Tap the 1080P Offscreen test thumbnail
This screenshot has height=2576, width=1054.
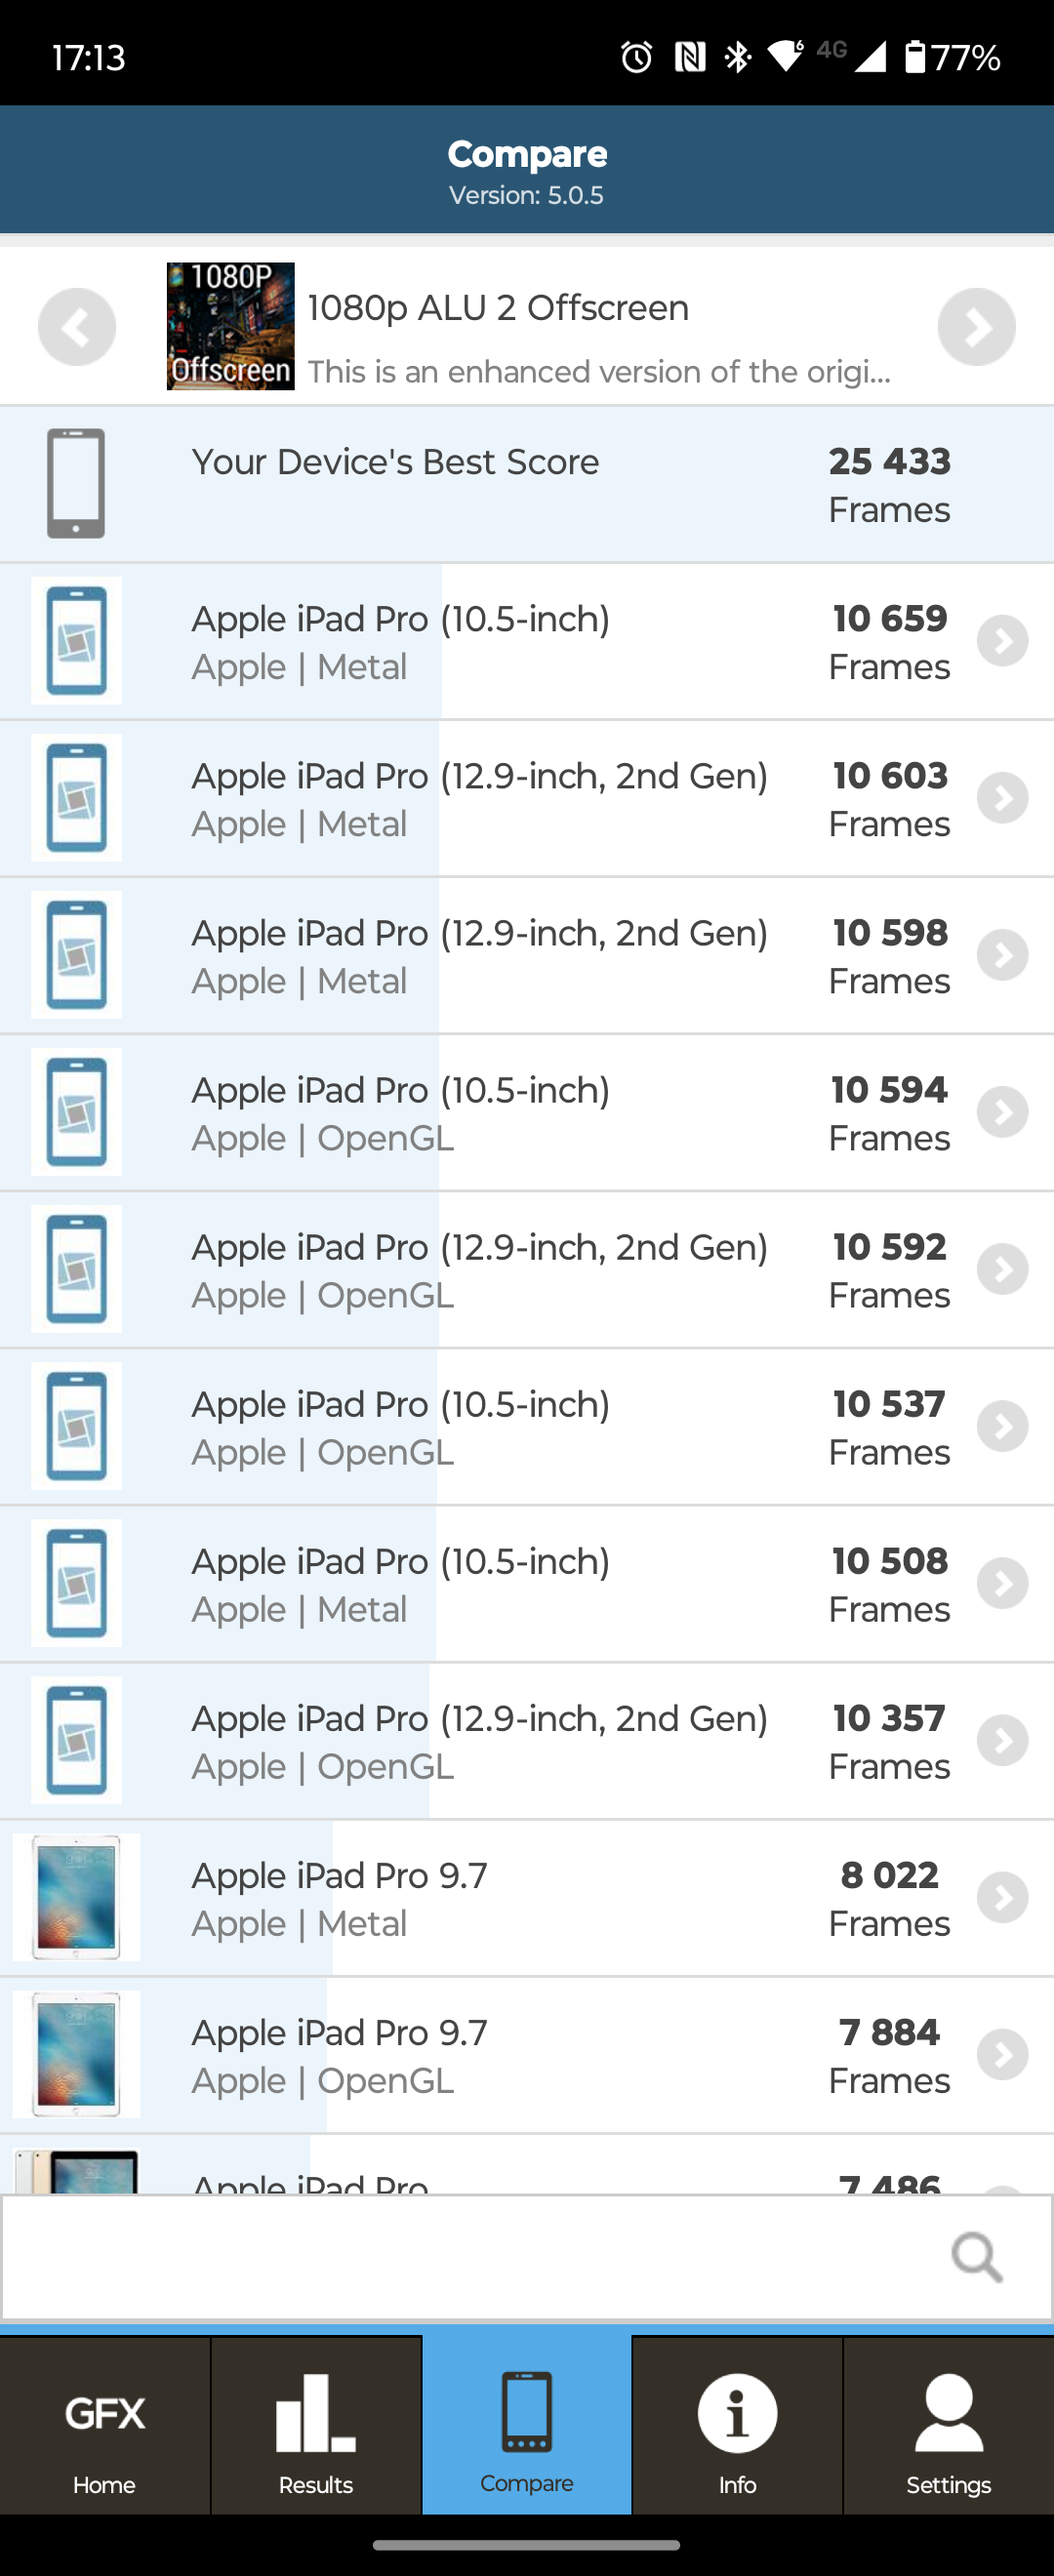pyautogui.click(x=230, y=326)
